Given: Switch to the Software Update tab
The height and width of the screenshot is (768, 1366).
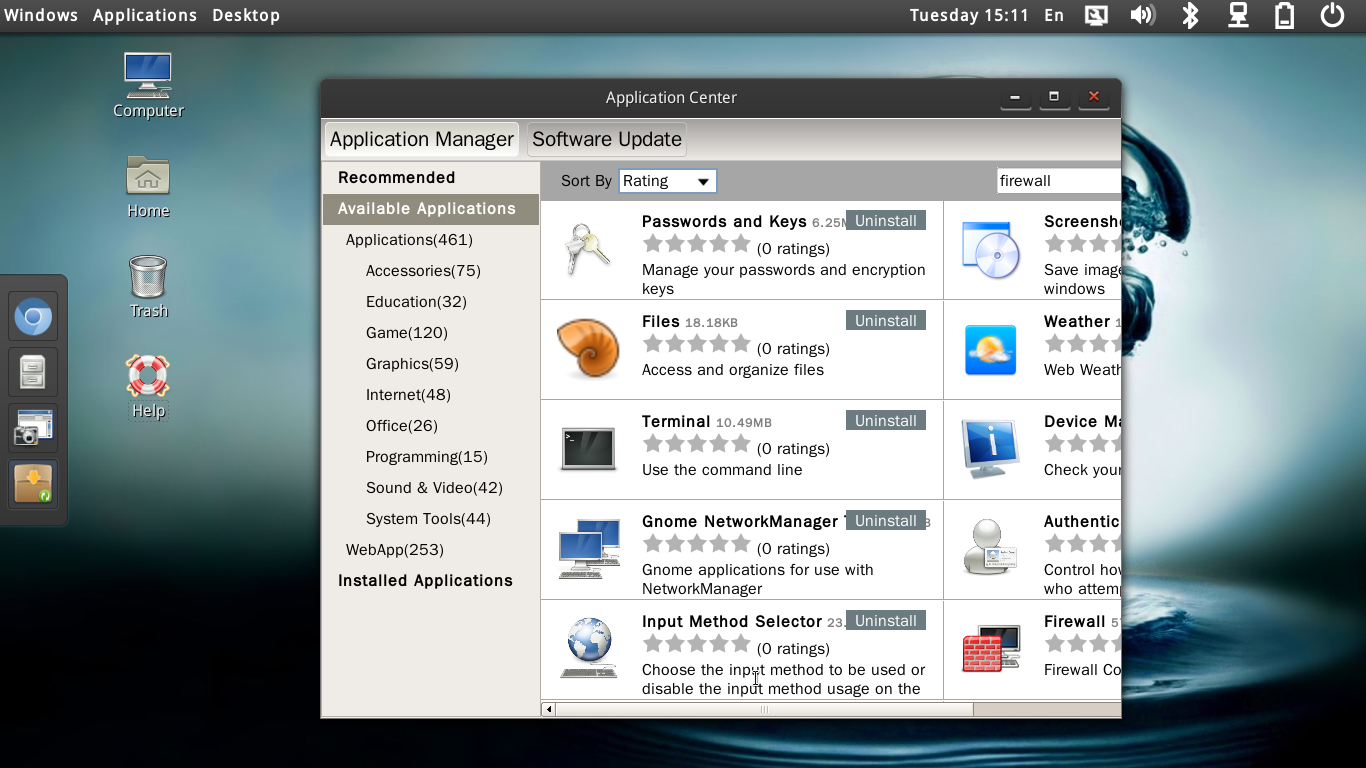Looking at the screenshot, I should tap(606, 139).
